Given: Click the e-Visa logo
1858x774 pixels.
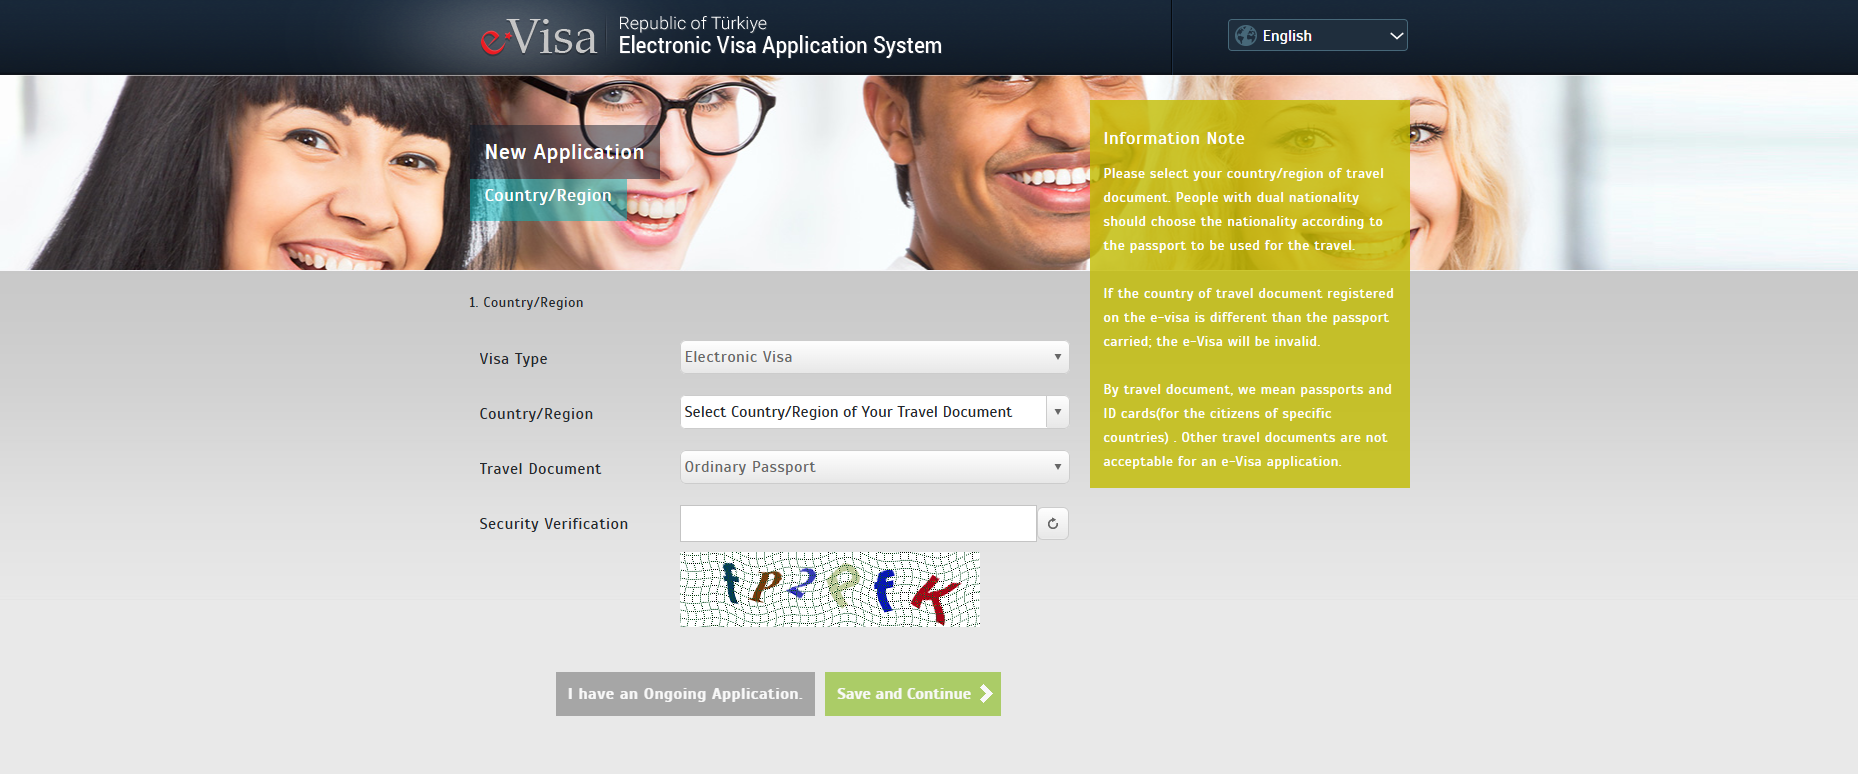Looking at the screenshot, I should click(538, 37).
